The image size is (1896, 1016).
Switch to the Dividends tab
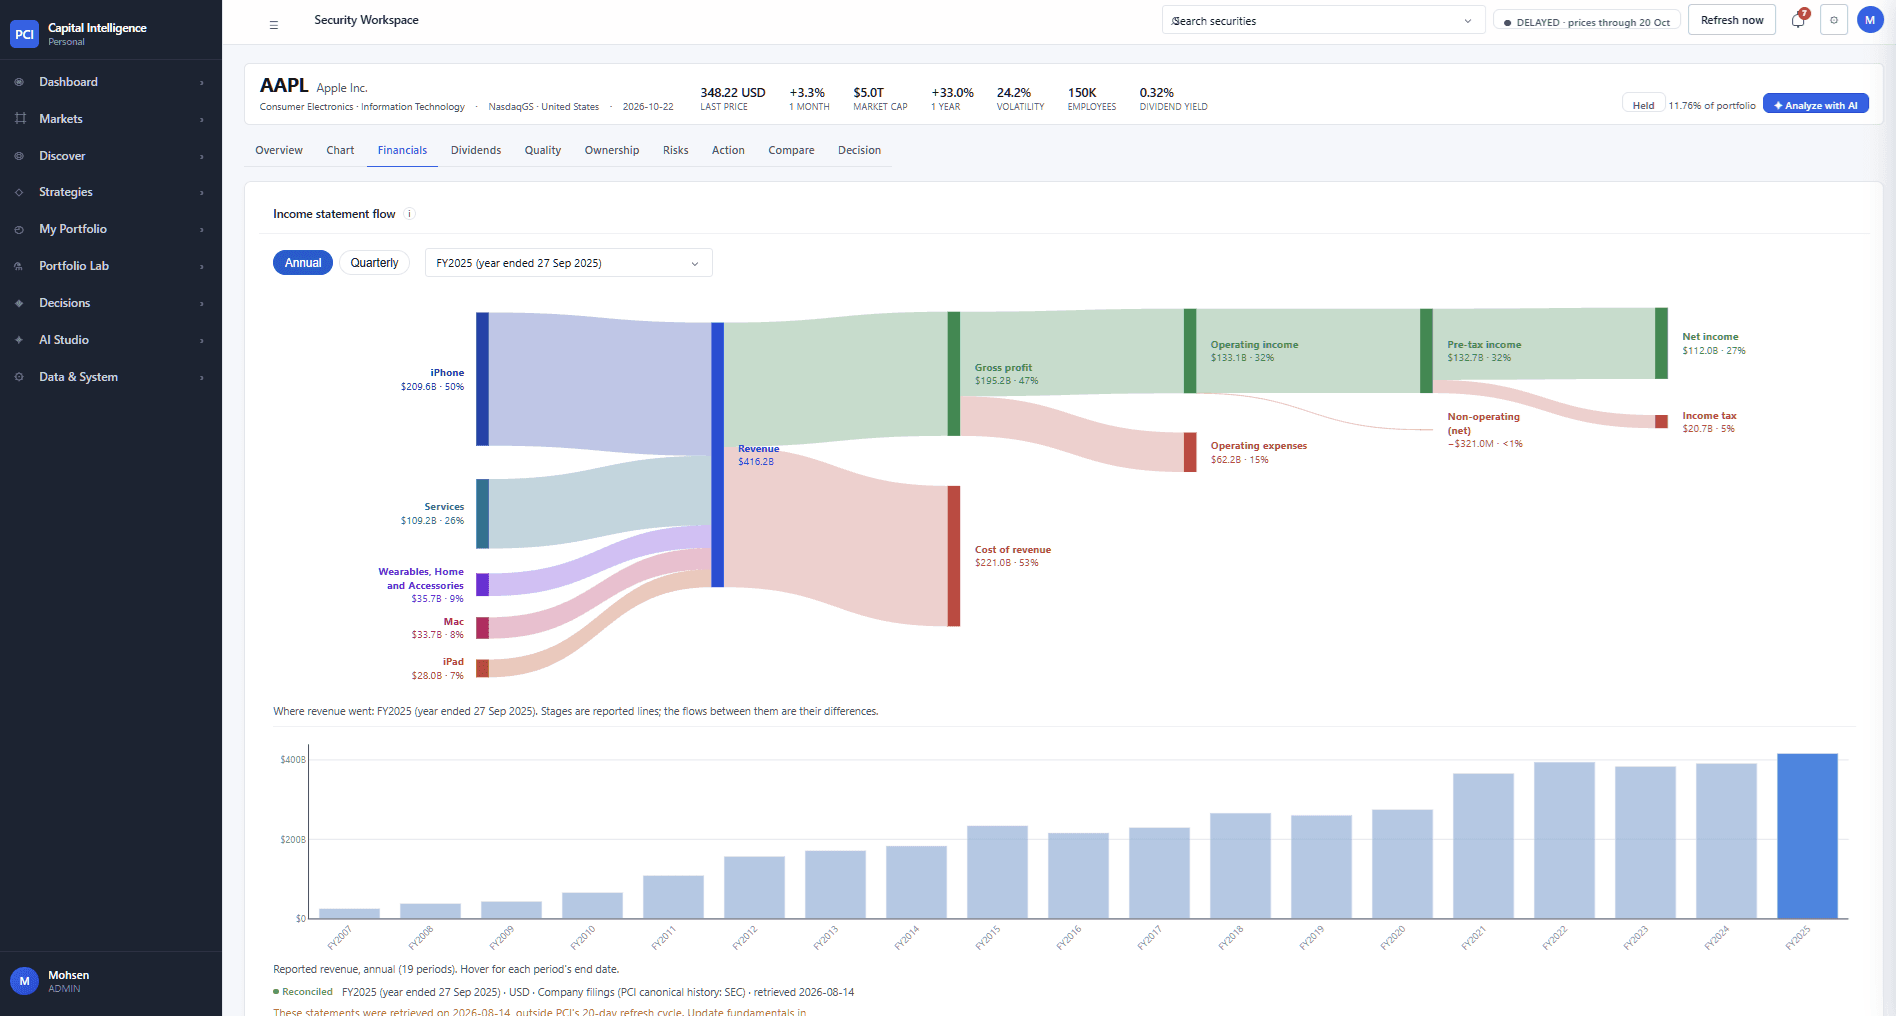click(476, 150)
